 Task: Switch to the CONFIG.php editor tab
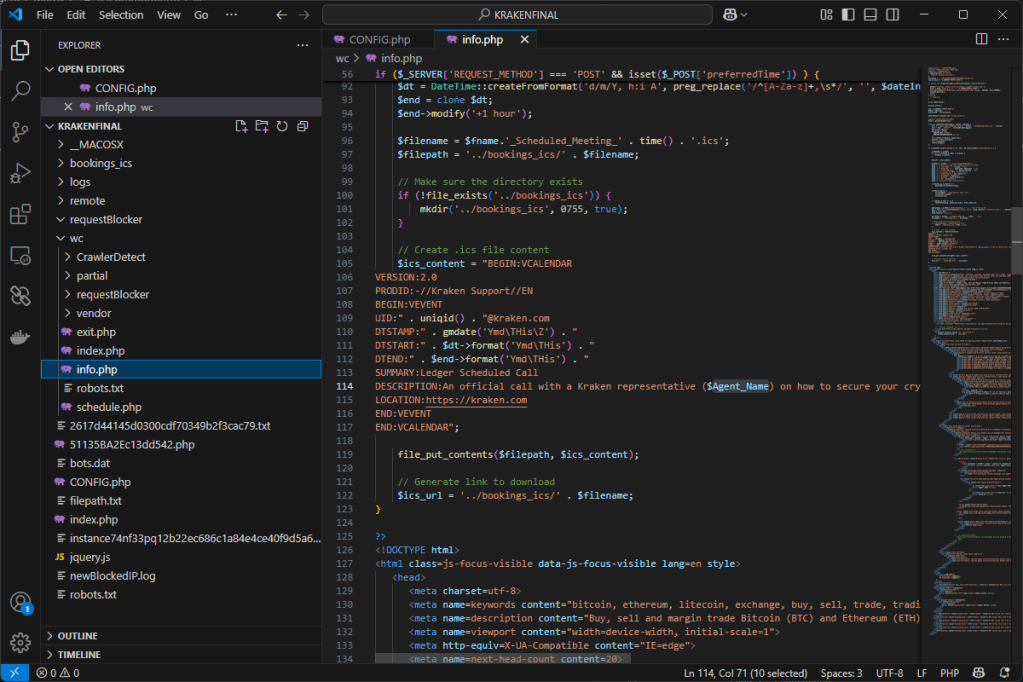click(379, 40)
